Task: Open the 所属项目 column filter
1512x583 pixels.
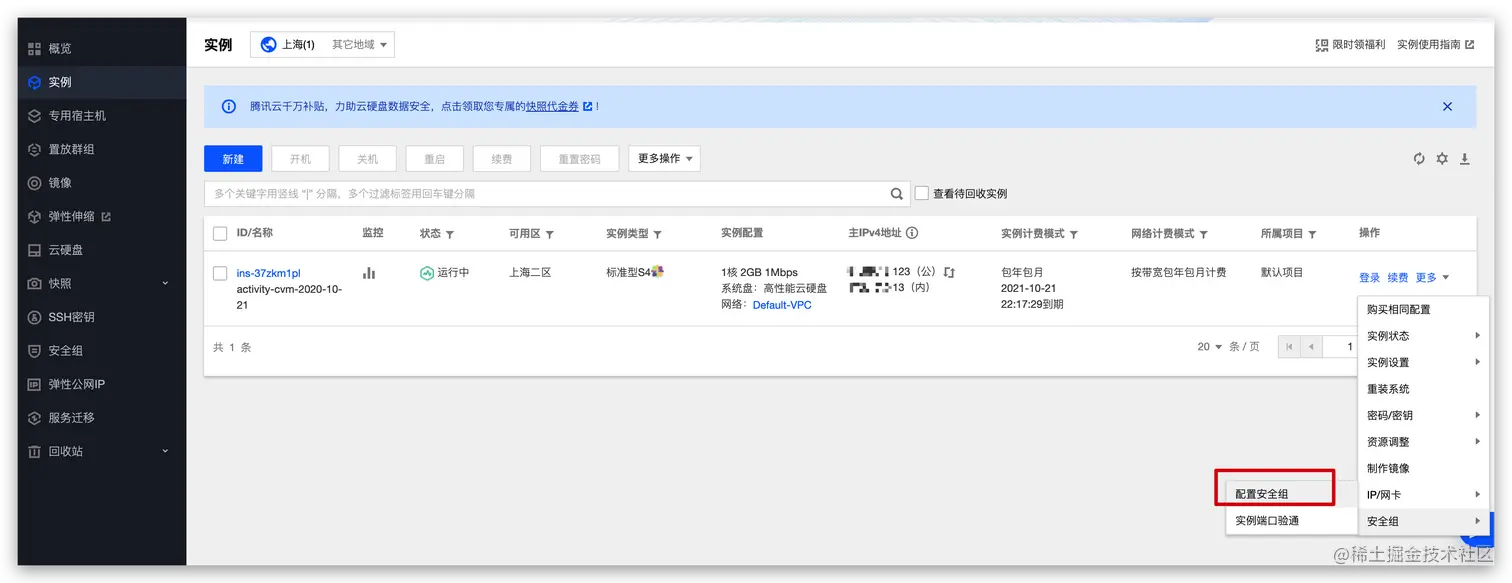Action: [1312, 234]
